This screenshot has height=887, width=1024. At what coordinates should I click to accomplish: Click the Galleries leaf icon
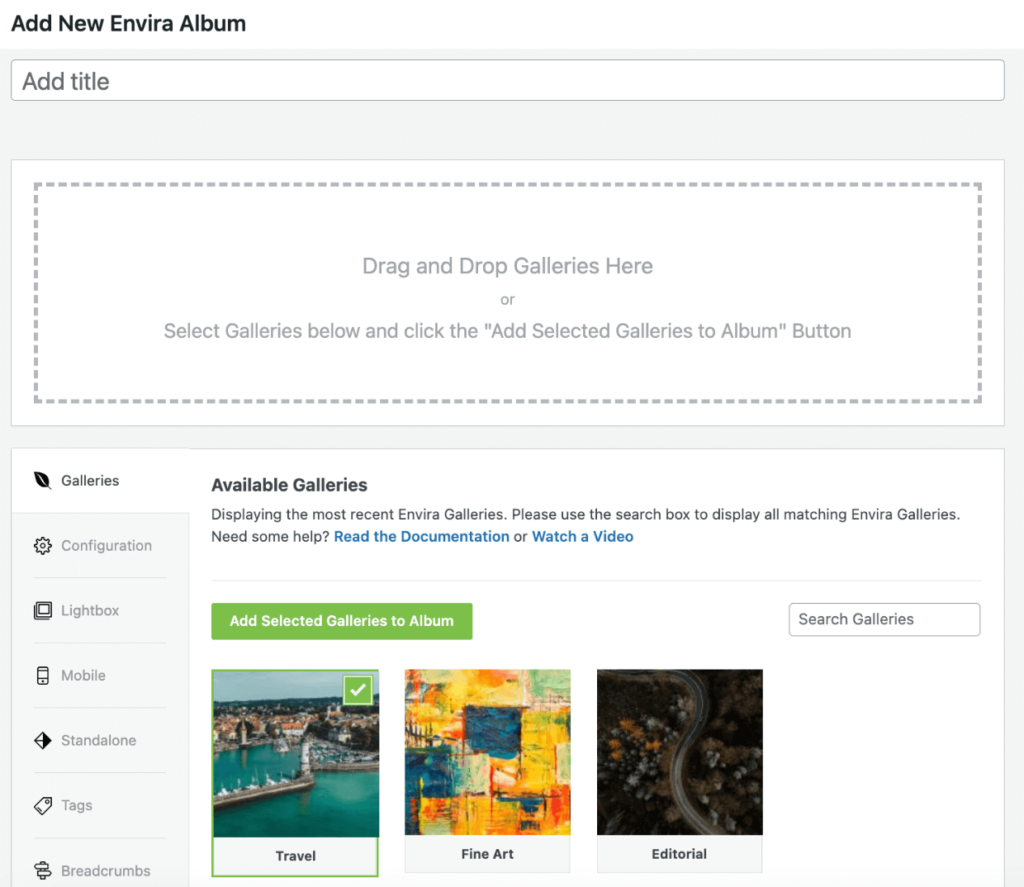tap(42, 480)
